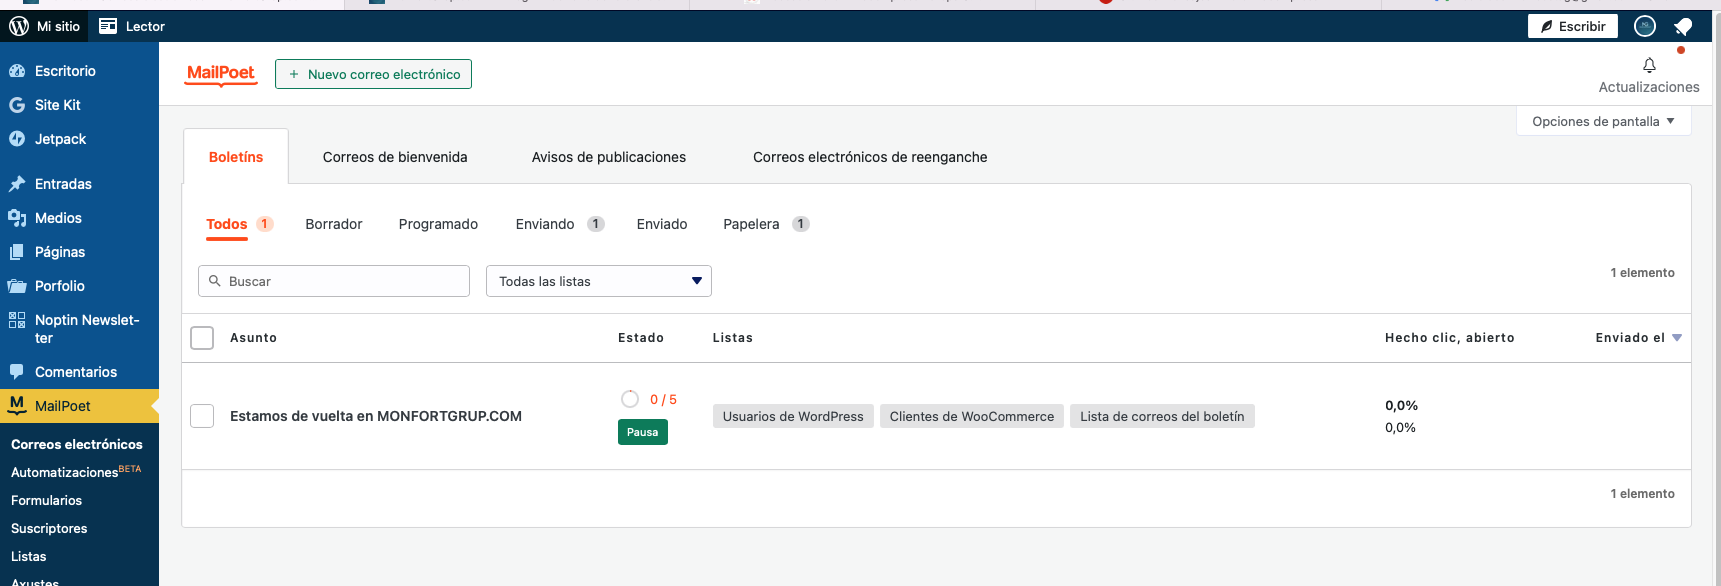Open email Estamos de vuelta en MONFORTGRUP.COM
Image resolution: width=1721 pixels, height=586 pixels.
[x=376, y=416]
